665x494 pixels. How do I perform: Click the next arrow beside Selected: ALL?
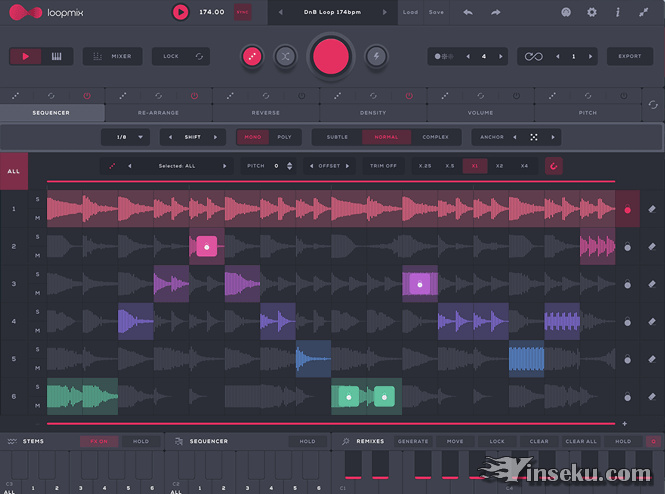click(236, 165)
